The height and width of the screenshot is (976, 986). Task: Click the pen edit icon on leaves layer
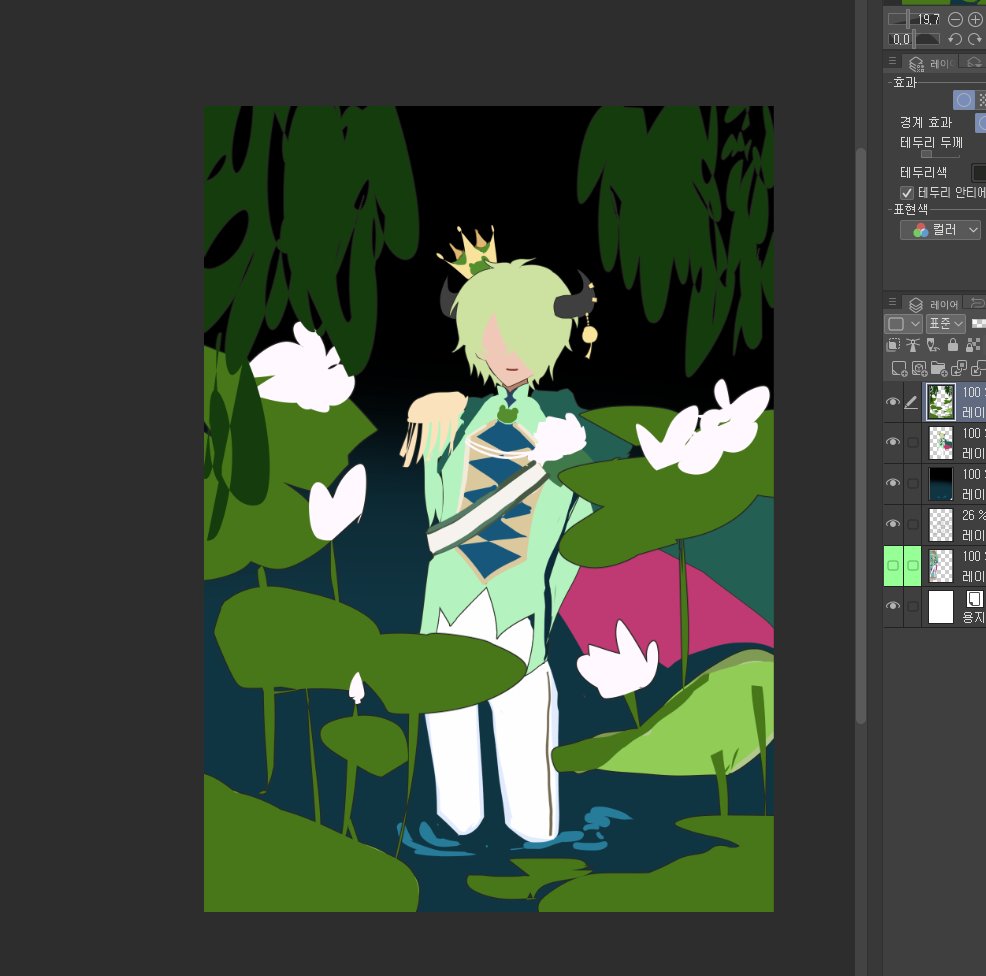point(911,402)
